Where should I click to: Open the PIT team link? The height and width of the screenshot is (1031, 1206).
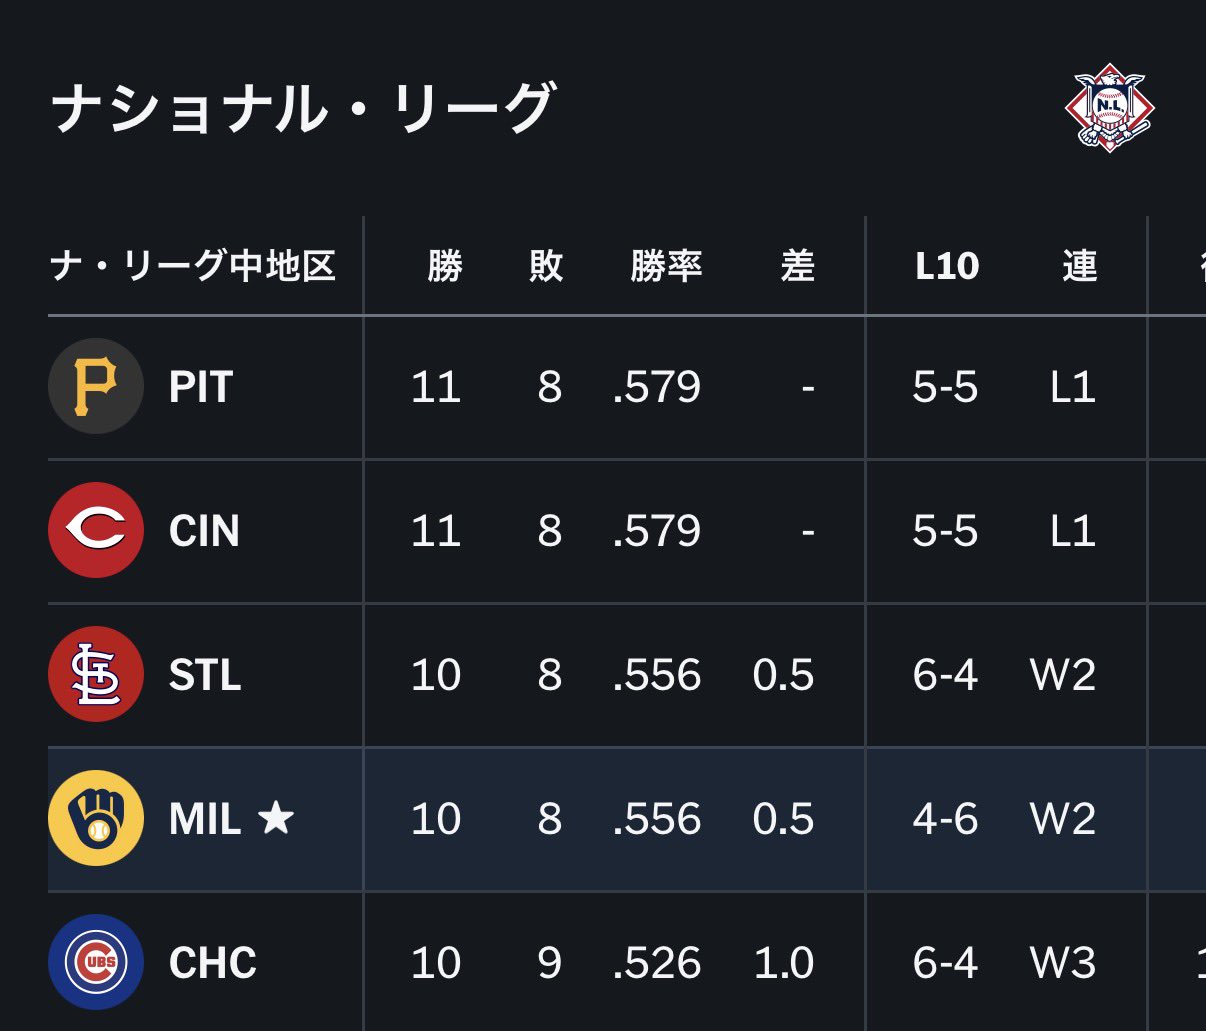(201, 387)
